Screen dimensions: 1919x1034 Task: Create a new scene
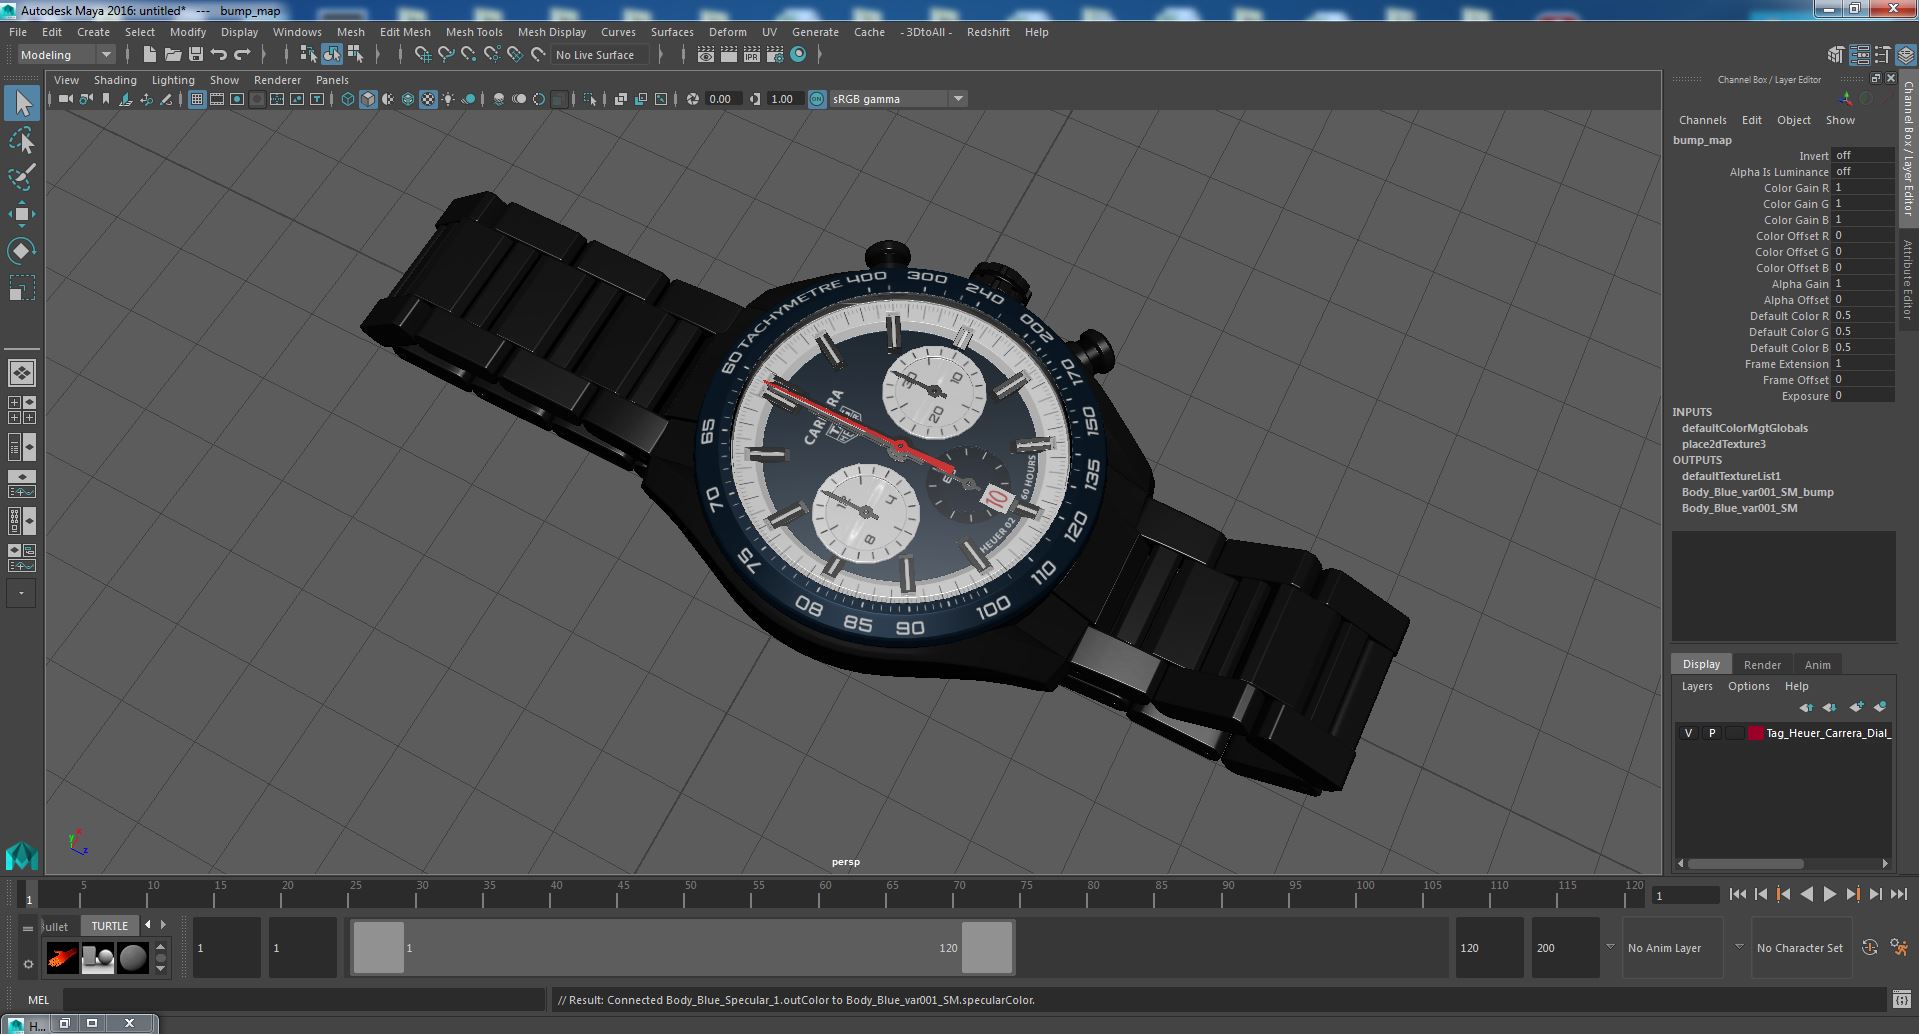click(x=149, y=55)
